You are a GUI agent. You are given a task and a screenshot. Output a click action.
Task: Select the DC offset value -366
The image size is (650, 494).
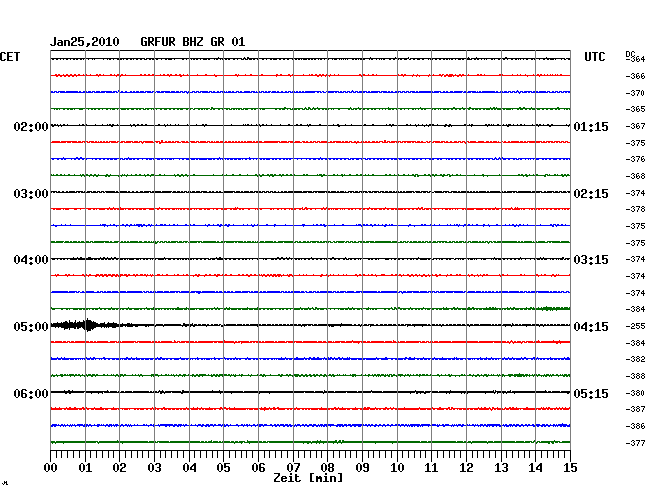635,76
